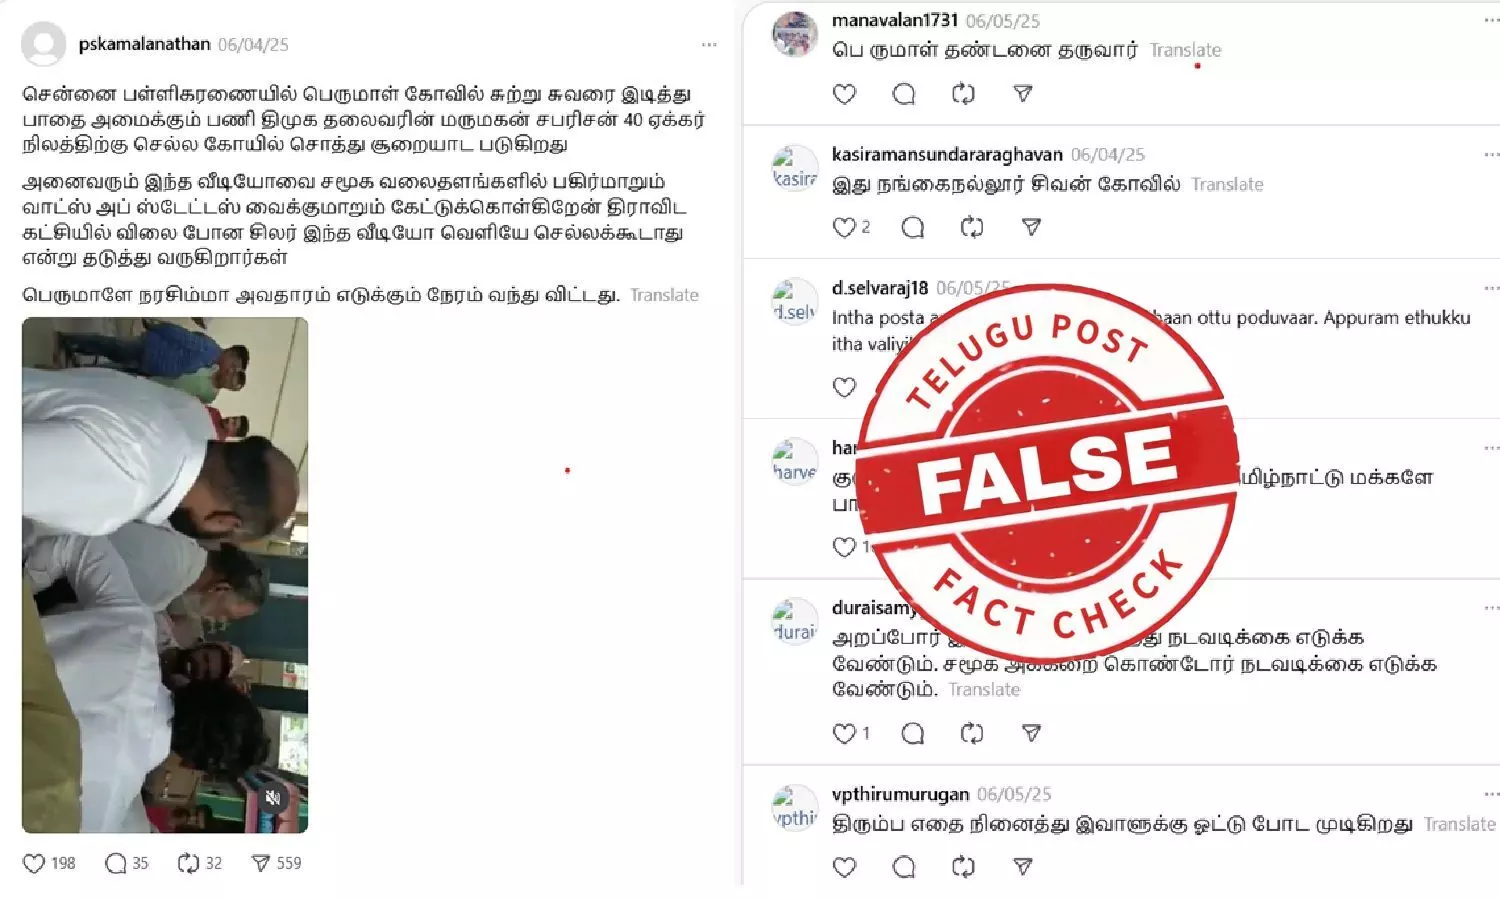
Task: Translate the pskamalanathan post text
Action: tap(664, 296)
